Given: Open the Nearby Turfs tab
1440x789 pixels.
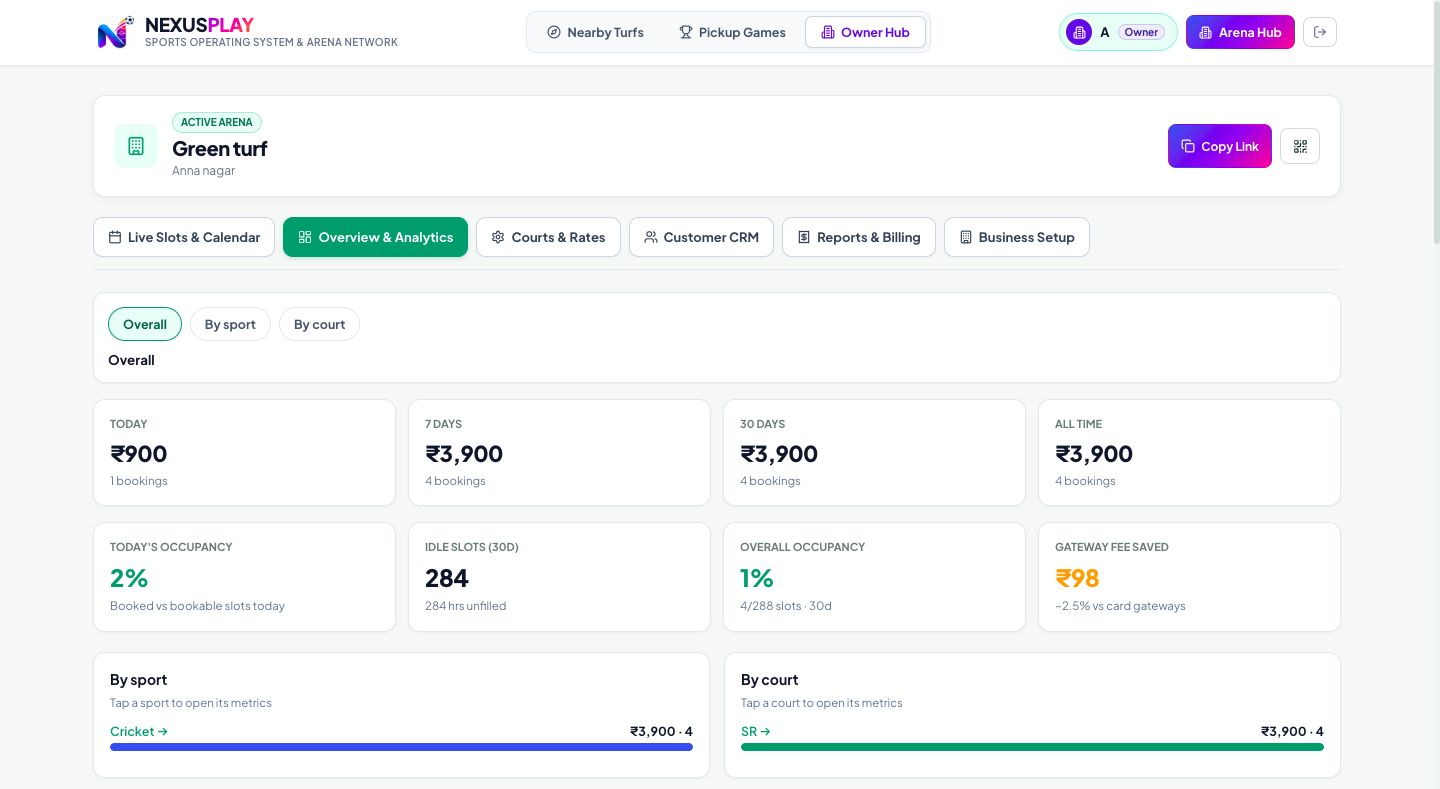Looking at the screenshot, I should 595,32.
